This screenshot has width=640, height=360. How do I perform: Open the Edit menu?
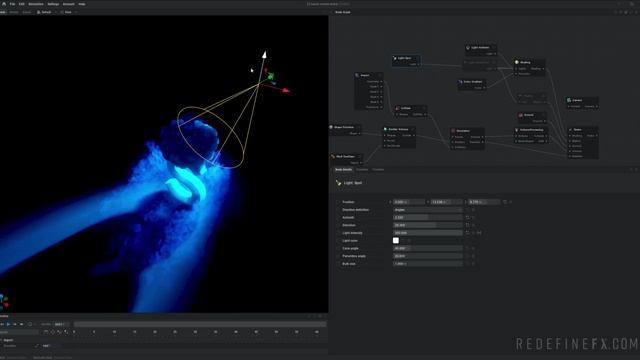tap(21, 4)
